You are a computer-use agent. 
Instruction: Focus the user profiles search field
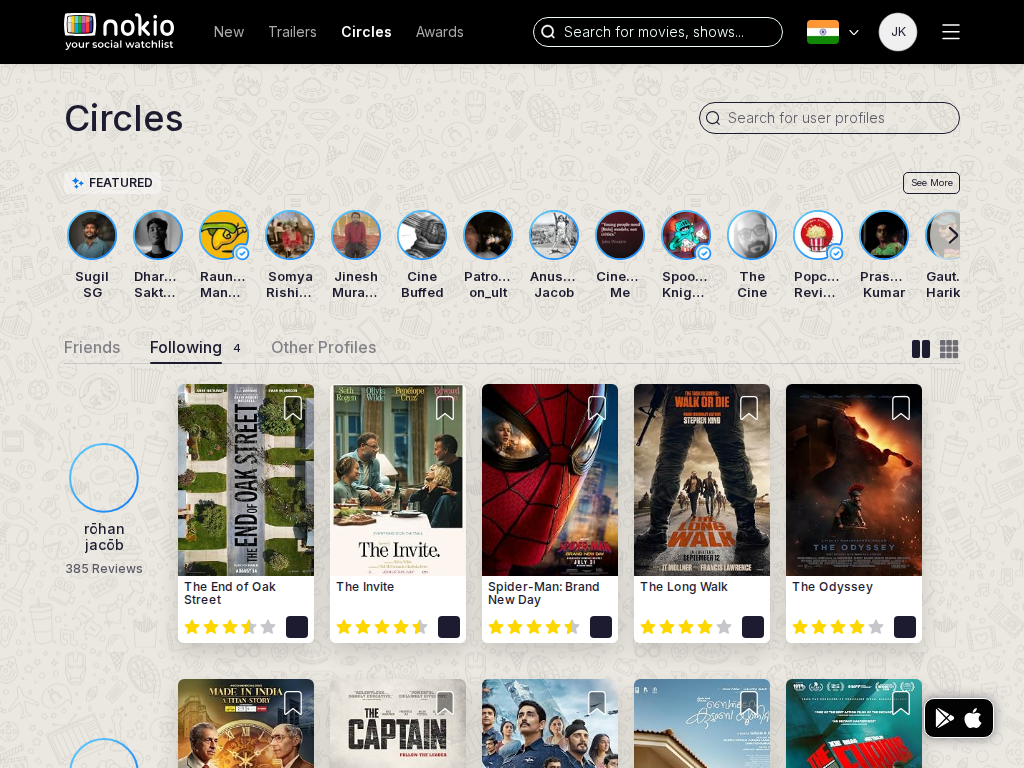(829, 118)
